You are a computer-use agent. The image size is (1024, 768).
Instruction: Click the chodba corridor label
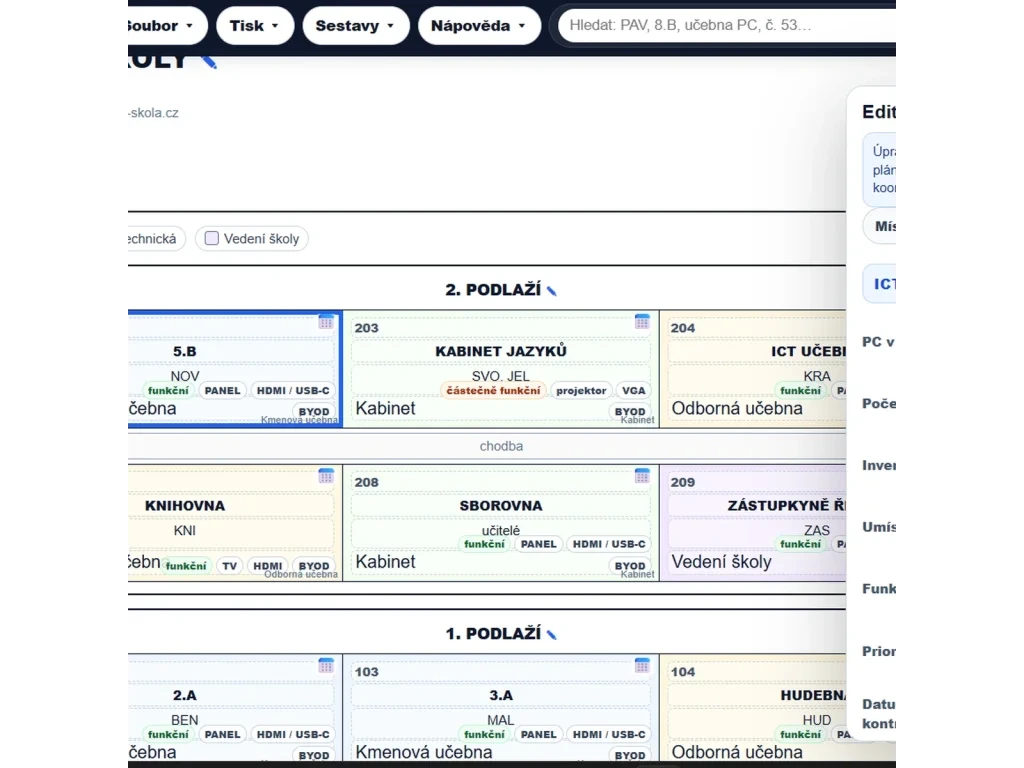pos(501,446)
